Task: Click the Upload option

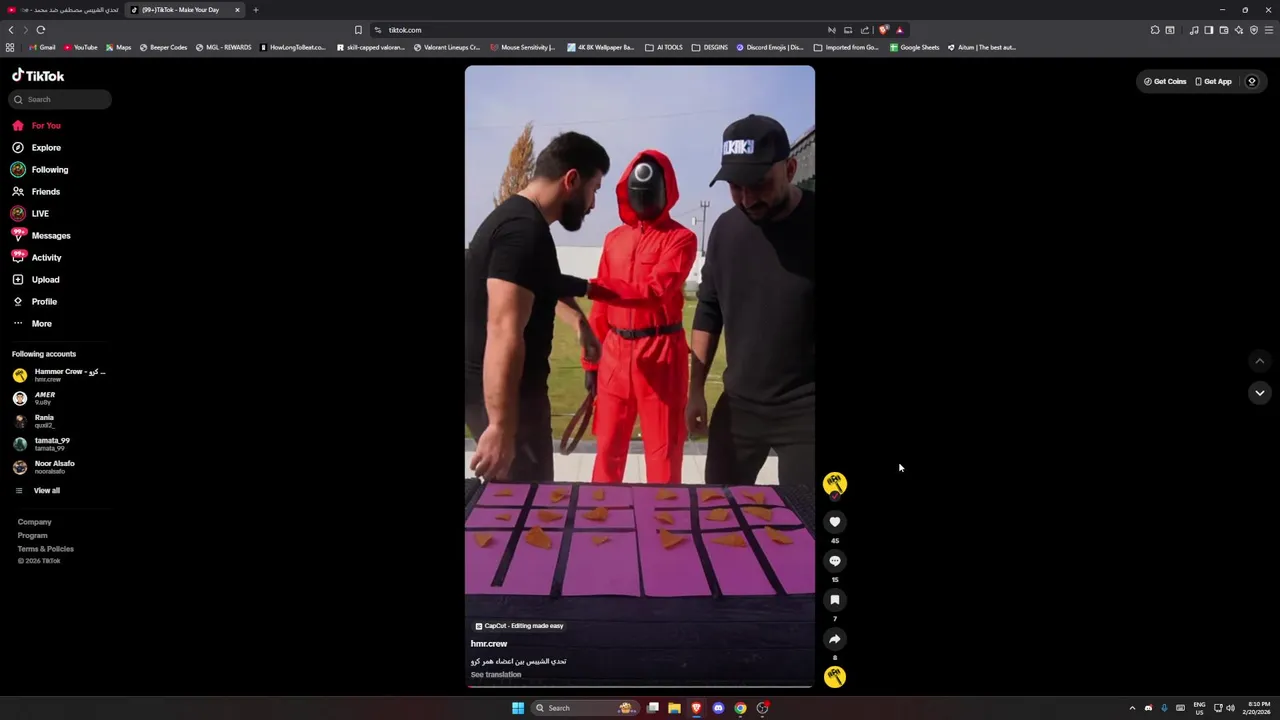Action: pyautogui.click(x=36, y=280)
